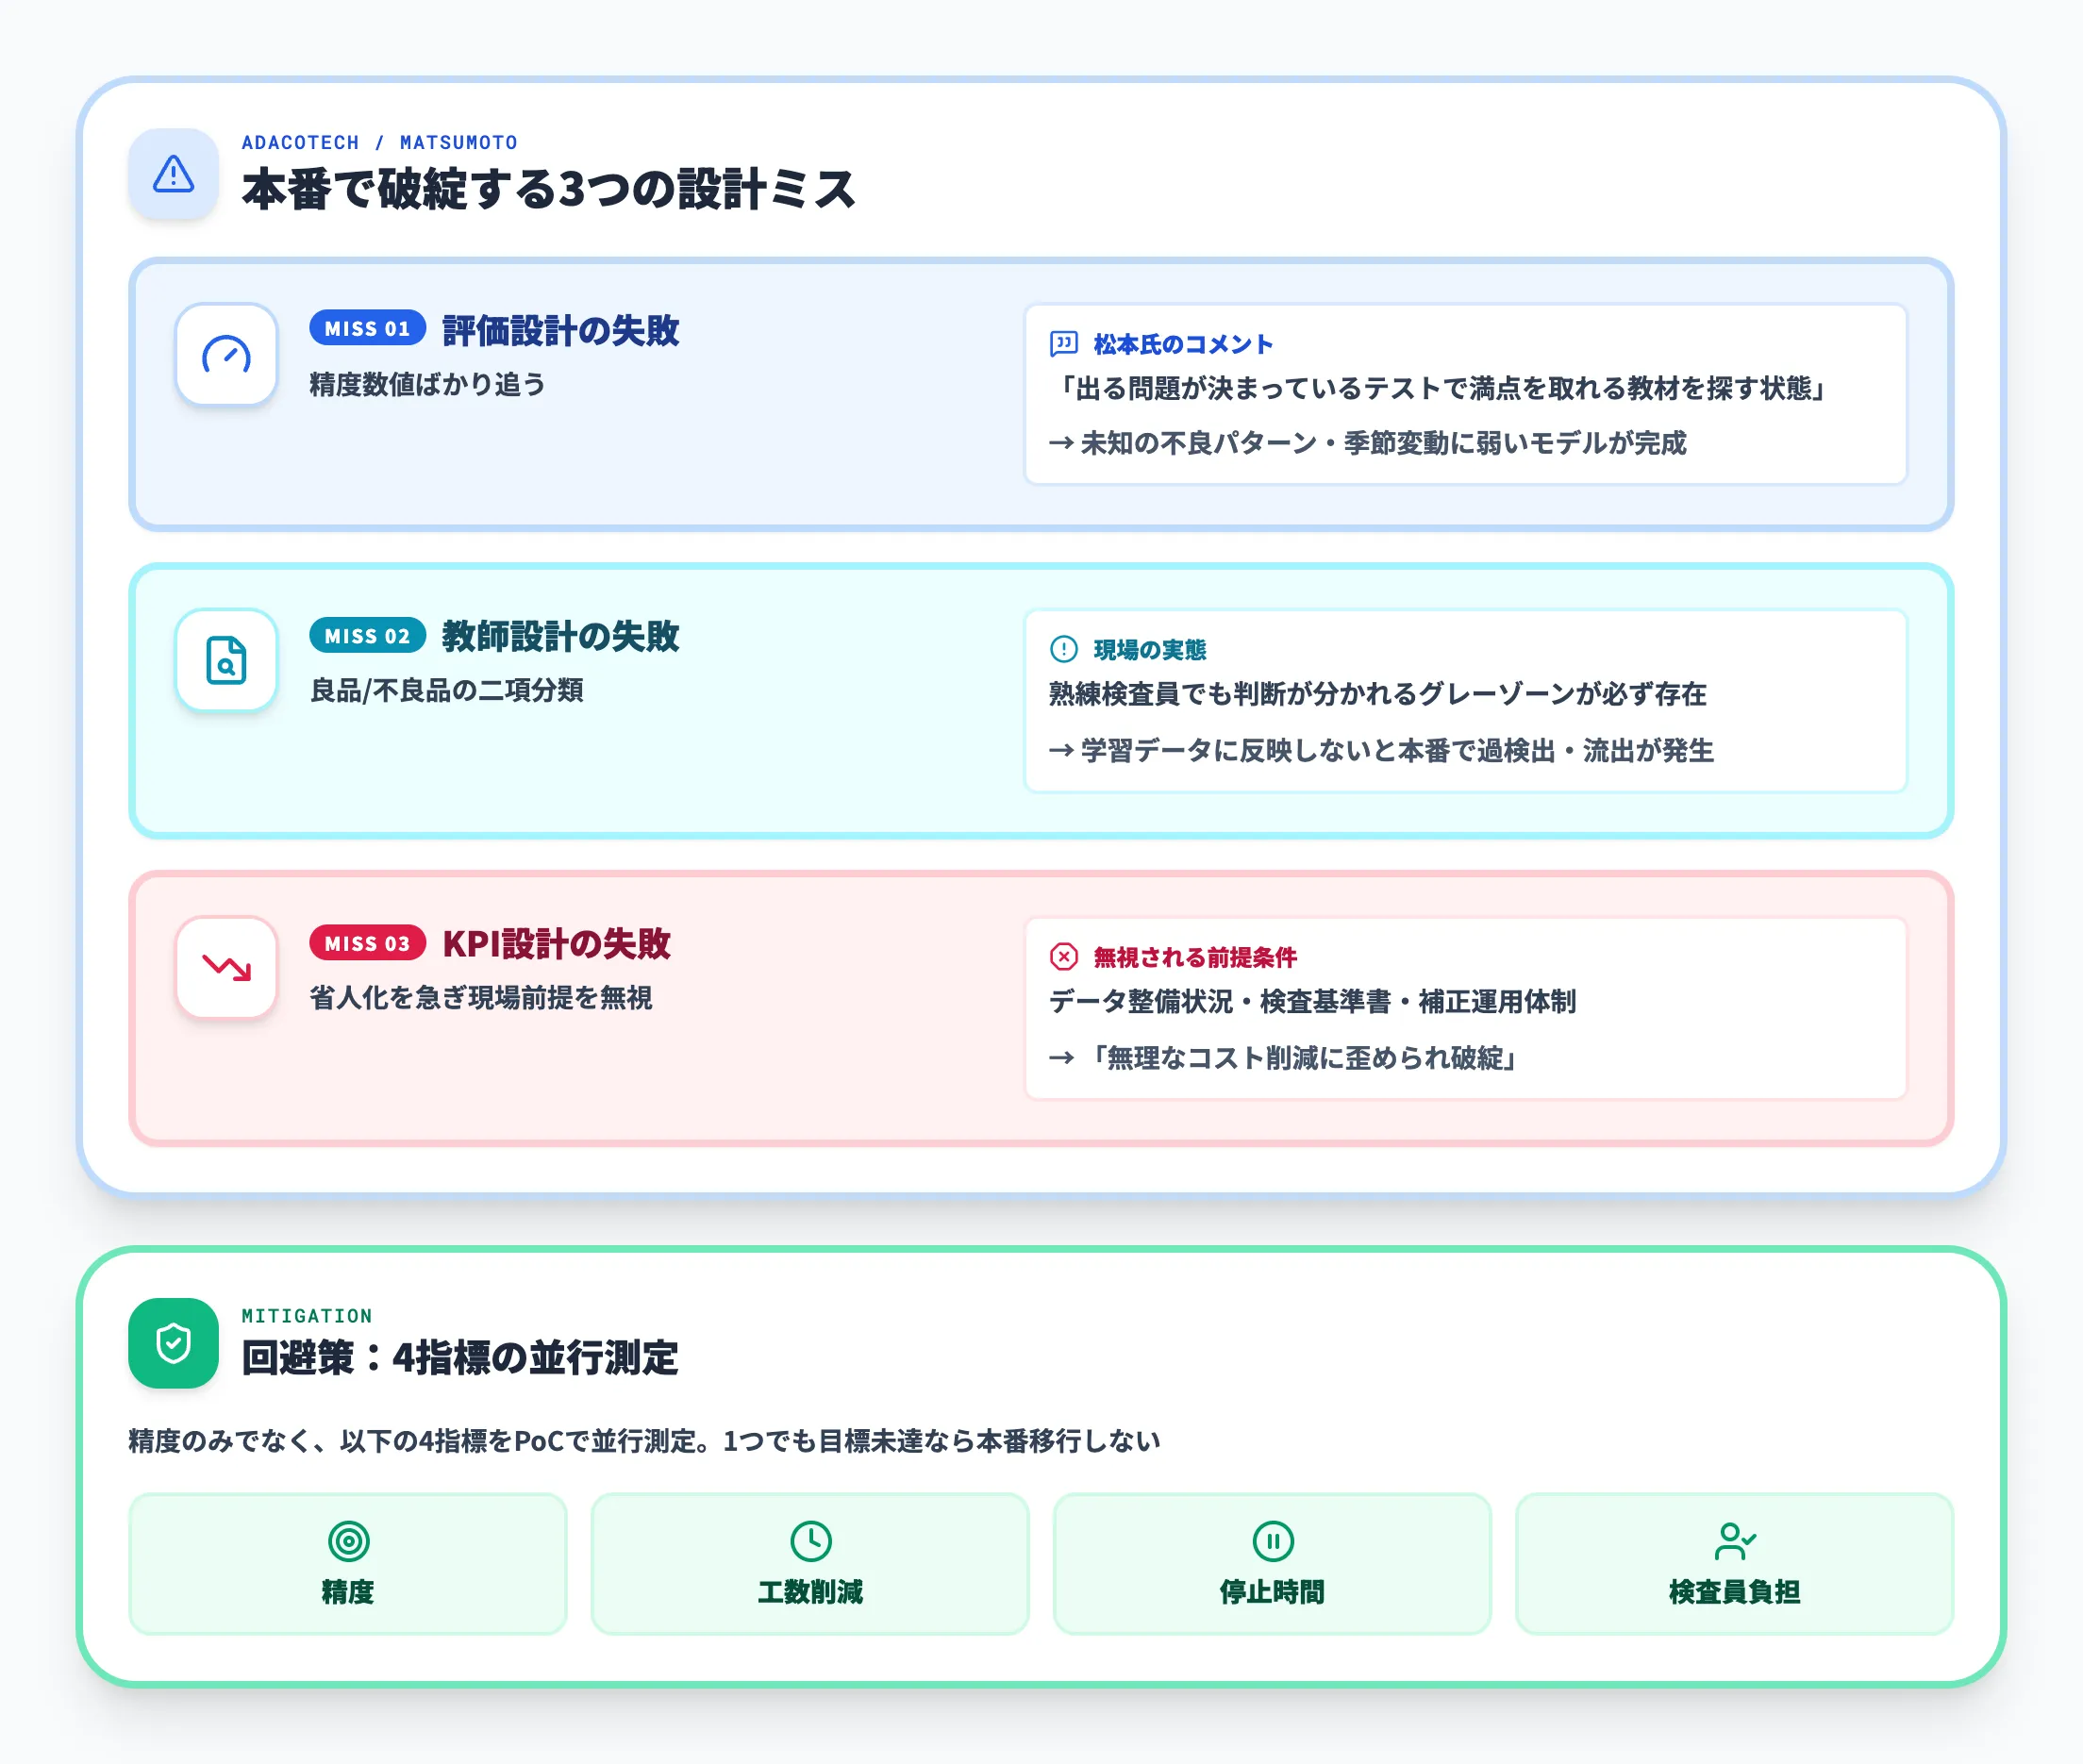The height and width of the screenshot is (1764, 2083).
Task: Click the warning triangle icon in the header
Action: point(173,174)
